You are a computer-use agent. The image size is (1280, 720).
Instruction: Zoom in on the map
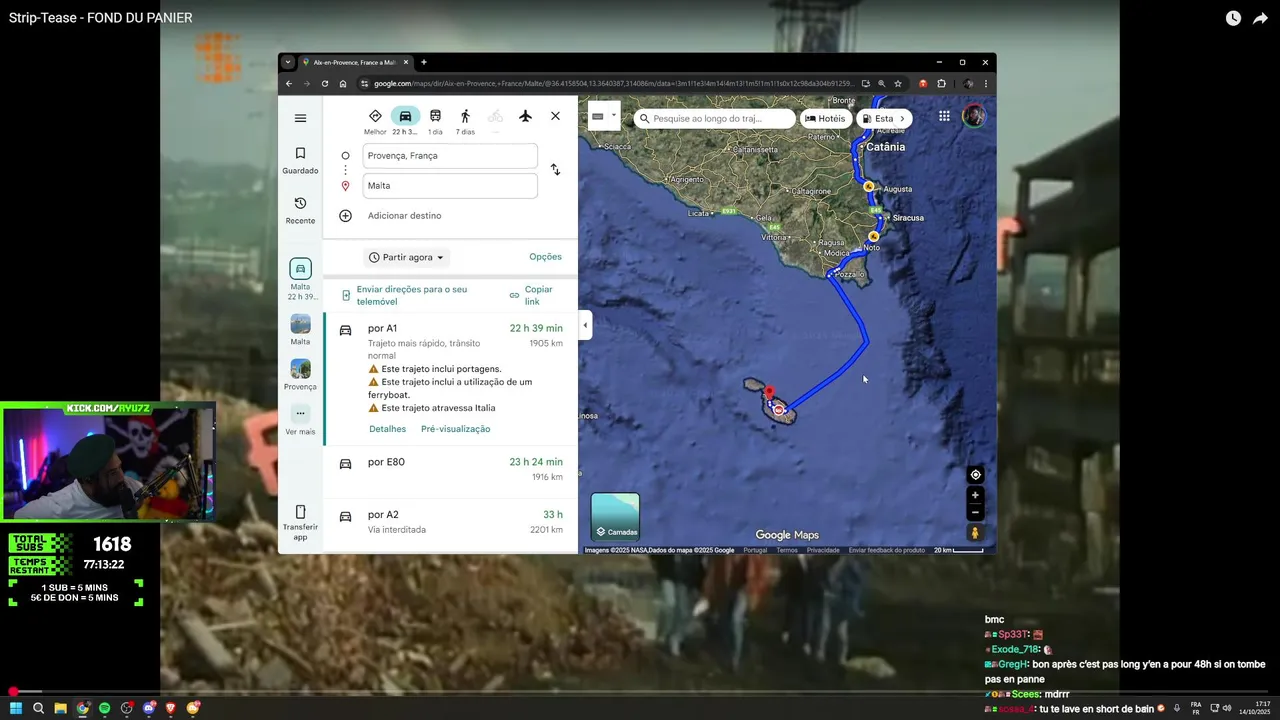(976, 495)
